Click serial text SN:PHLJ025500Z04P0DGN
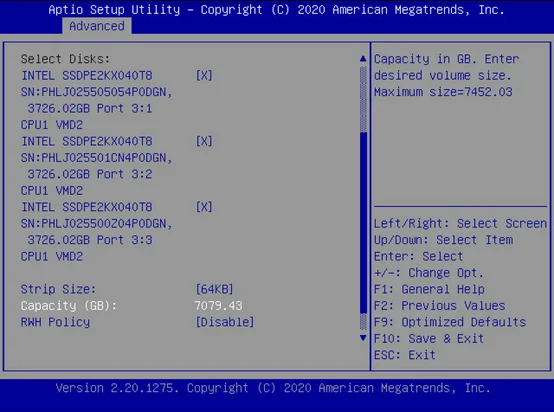 click(96, 224)
